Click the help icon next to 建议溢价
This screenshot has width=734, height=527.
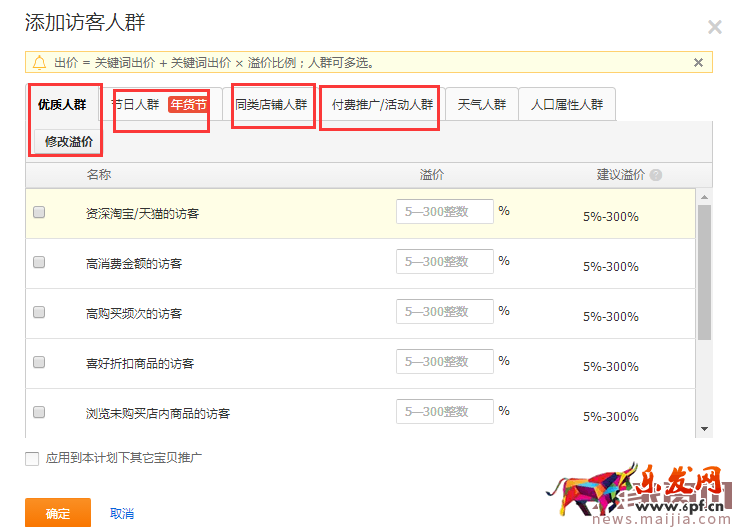tap(656, 175)
